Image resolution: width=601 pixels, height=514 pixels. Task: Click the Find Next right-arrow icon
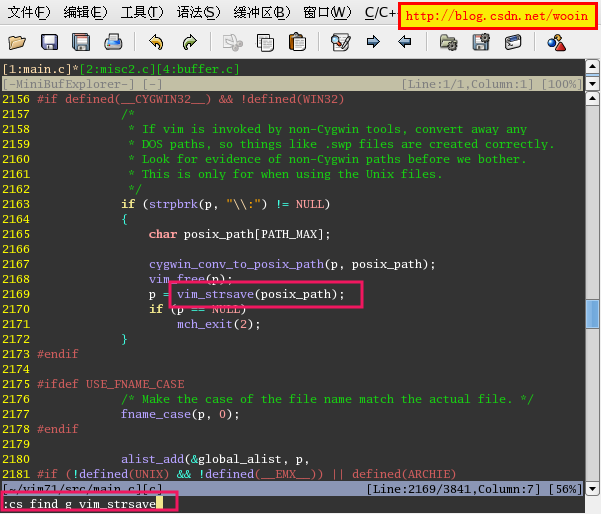pos(373,42)
